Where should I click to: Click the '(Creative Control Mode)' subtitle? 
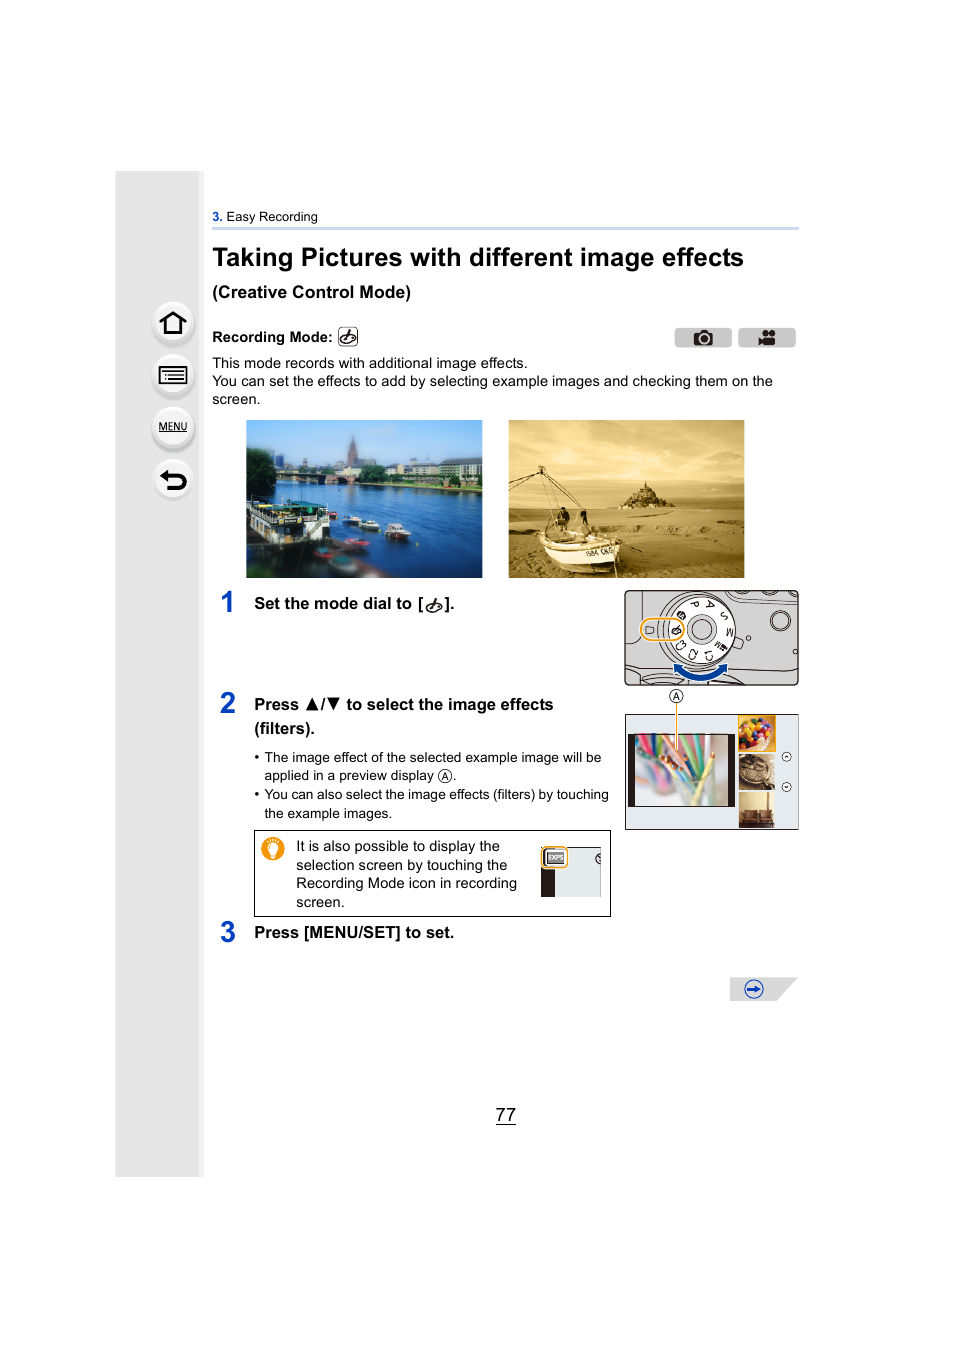coord(312,292)
